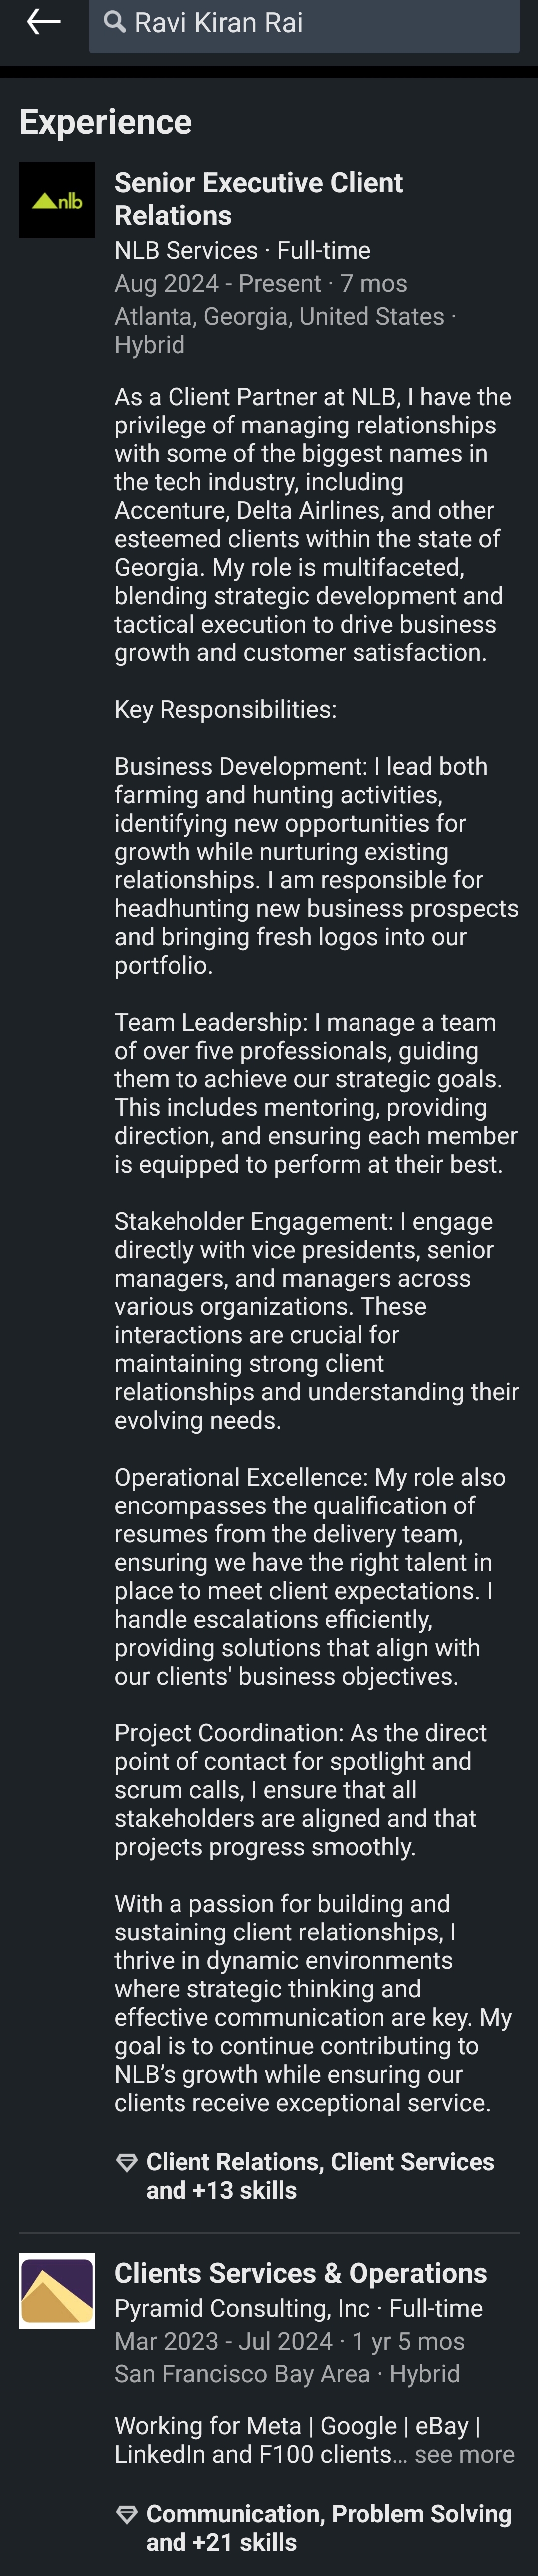Tap the Aug 2024 - Present date line
The height and width of the screenshot is (2576, 538).
click(x=261, y=283)
